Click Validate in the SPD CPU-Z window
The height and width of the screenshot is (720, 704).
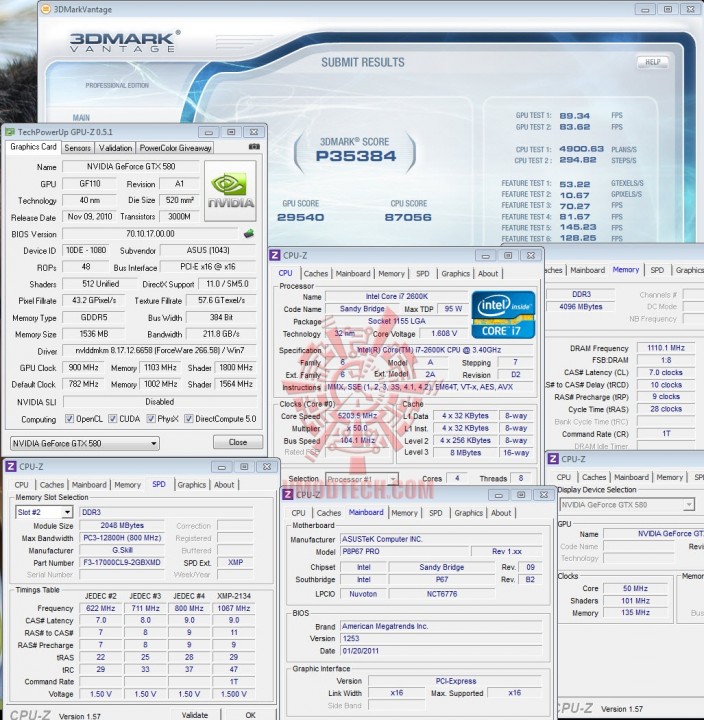click(x=195, y=715)
